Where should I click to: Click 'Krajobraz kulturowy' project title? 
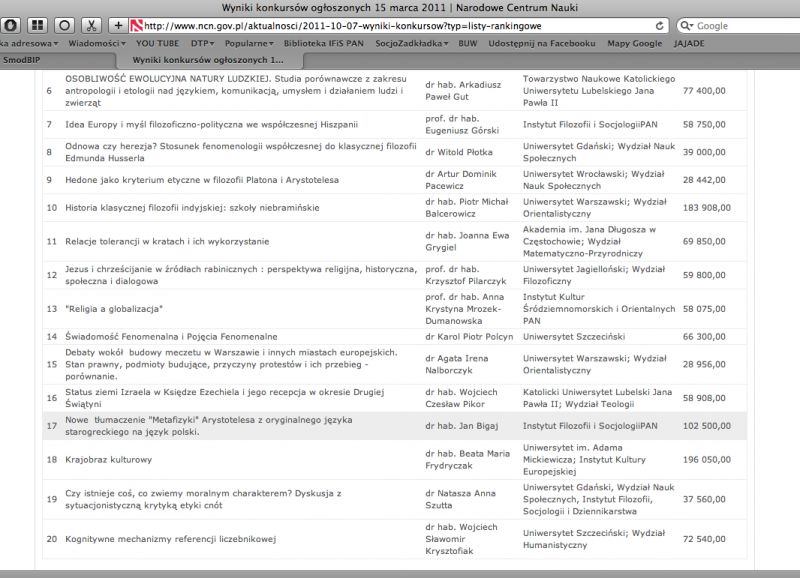point(108,460)
